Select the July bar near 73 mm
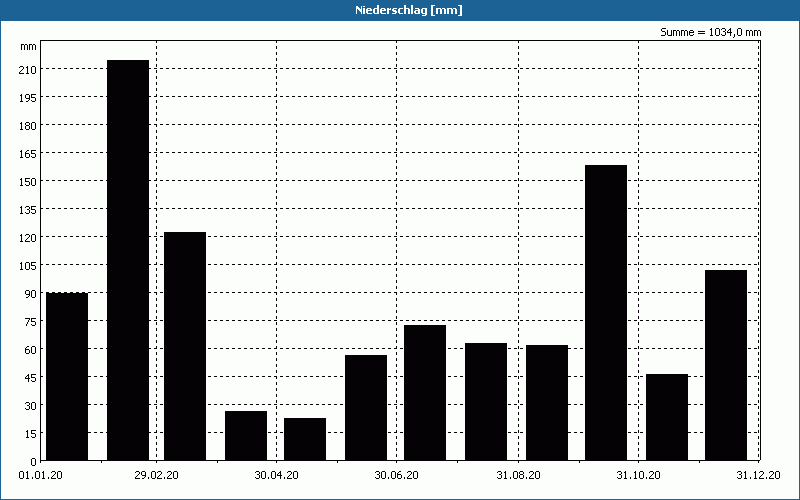The height and width of the screenshot is (500, 800). click(x=425, y=393)
